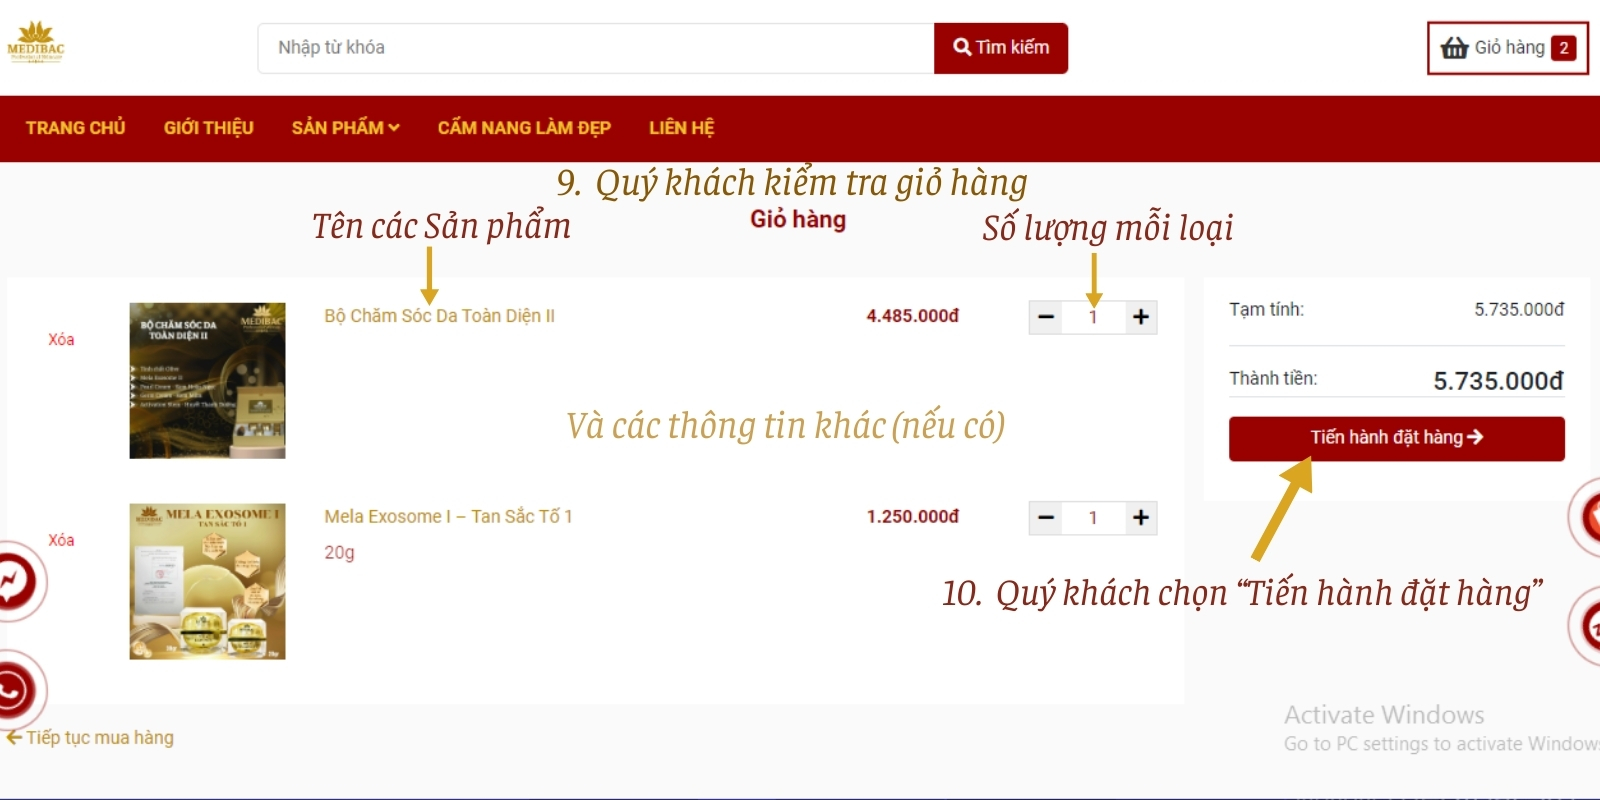The image size is (1600, 800).
Task: Click Tiến hành đặt hàng button
Action: [x=1397, y=438]
